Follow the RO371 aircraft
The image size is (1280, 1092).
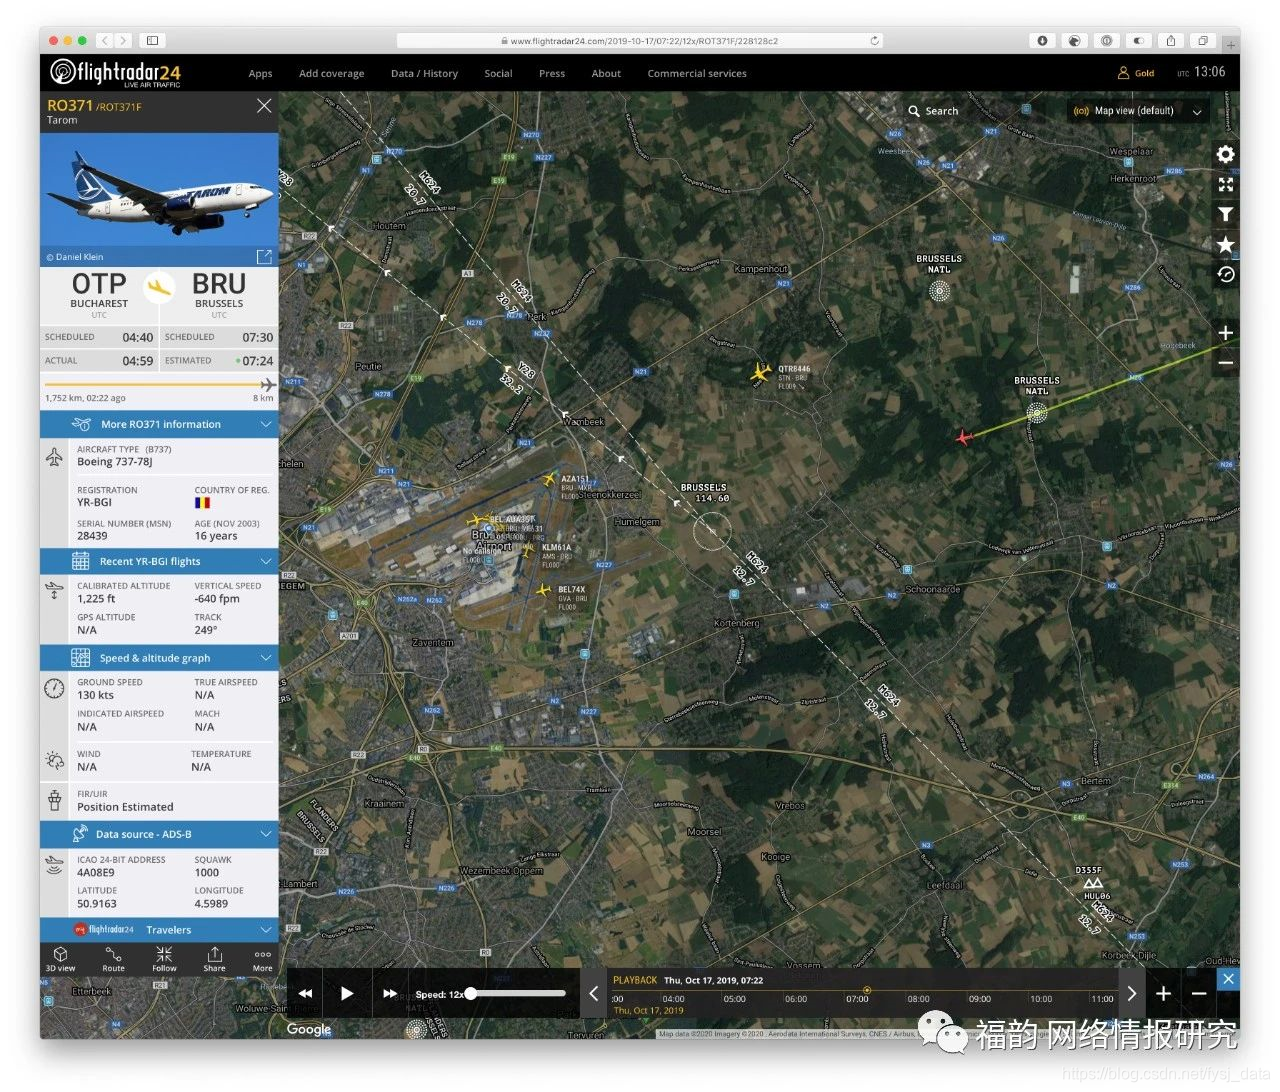164,959
